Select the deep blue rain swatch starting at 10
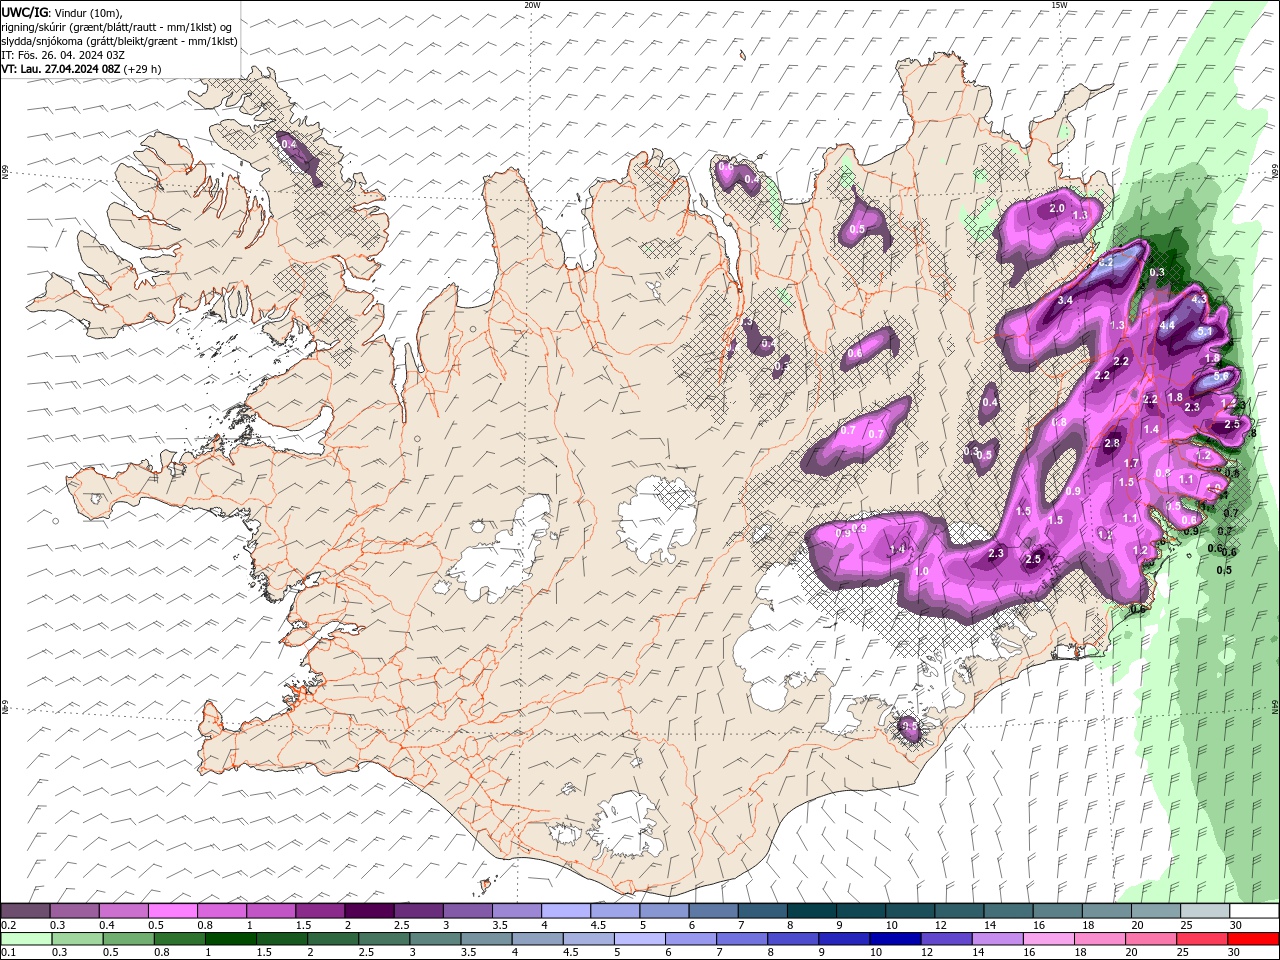 [x=894, y=939]
